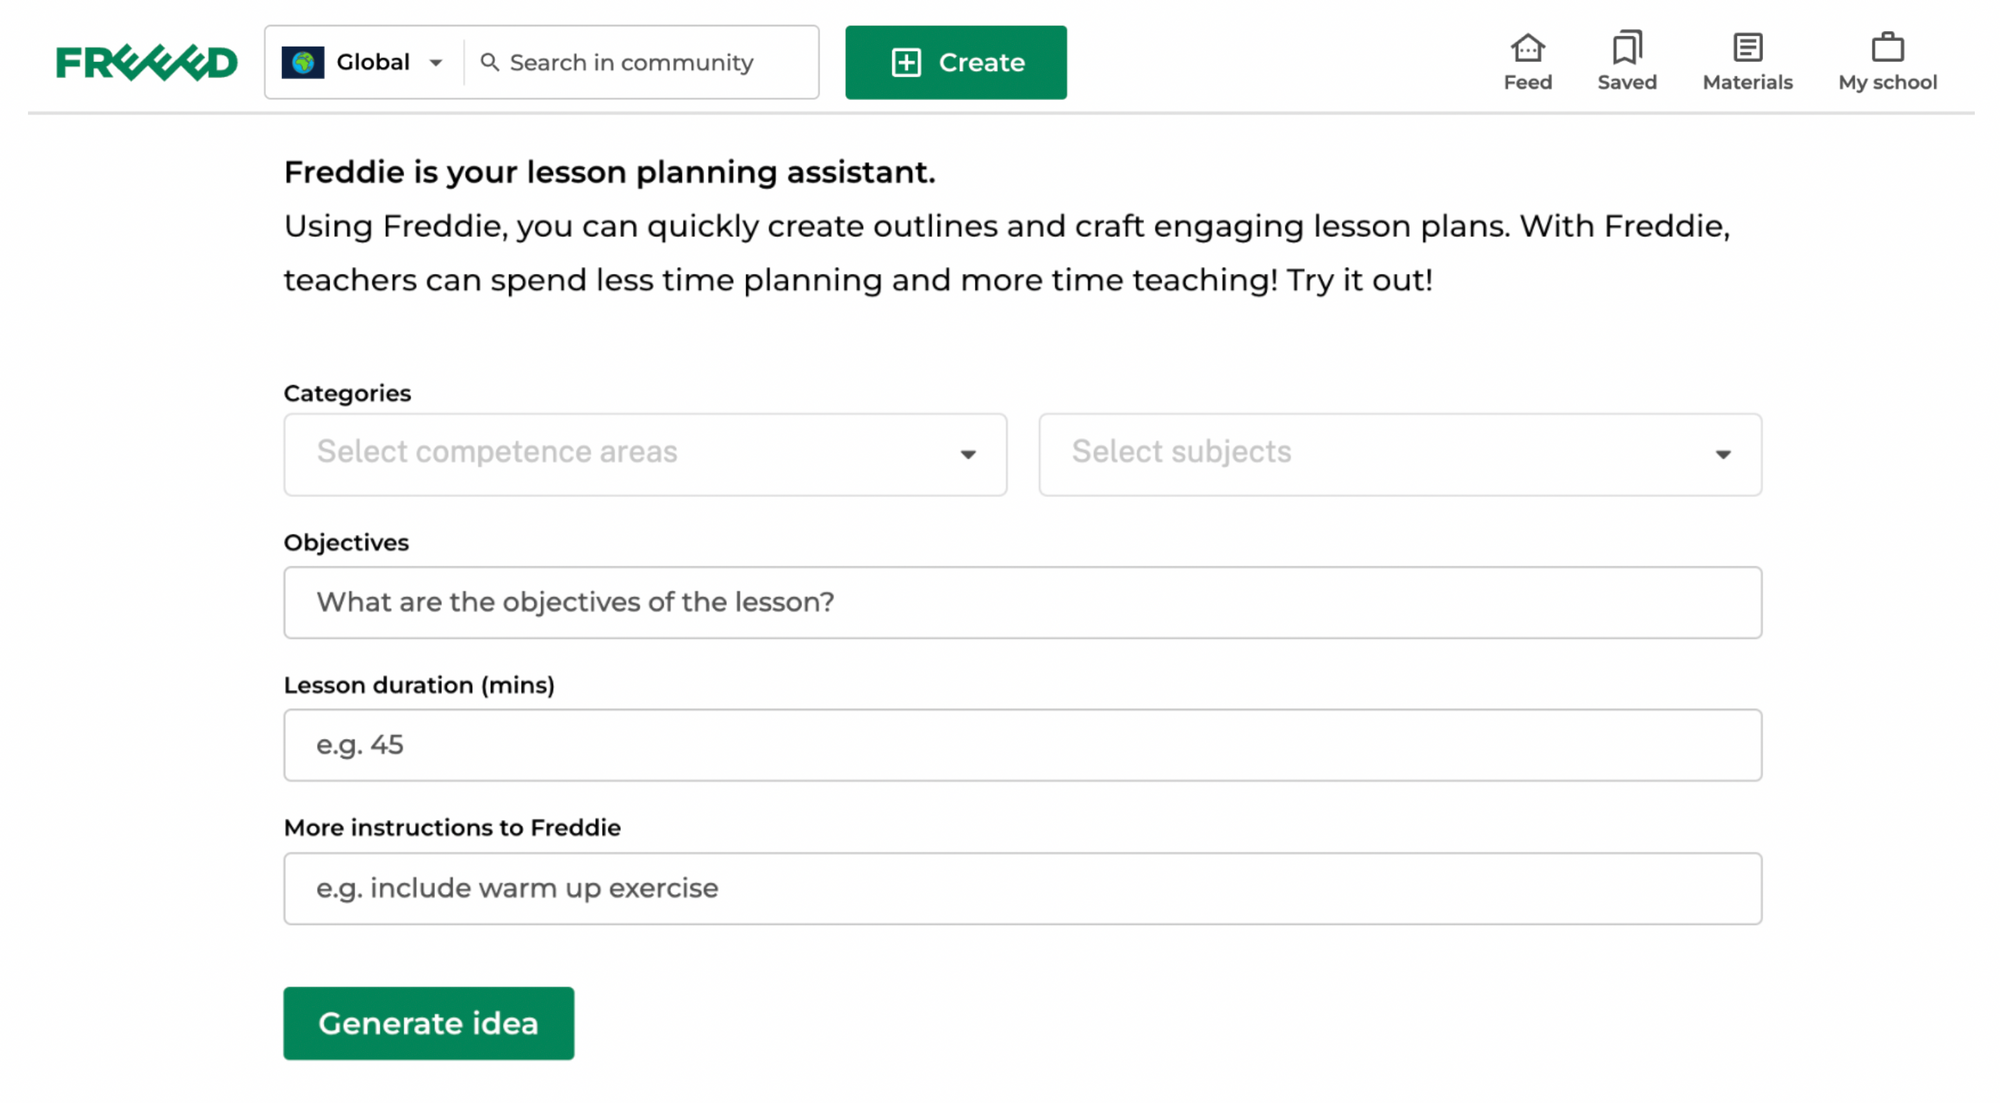Go to the Materials label
The width and height of the screenshot is (2000, 1103).
[x=1747, y=83]
